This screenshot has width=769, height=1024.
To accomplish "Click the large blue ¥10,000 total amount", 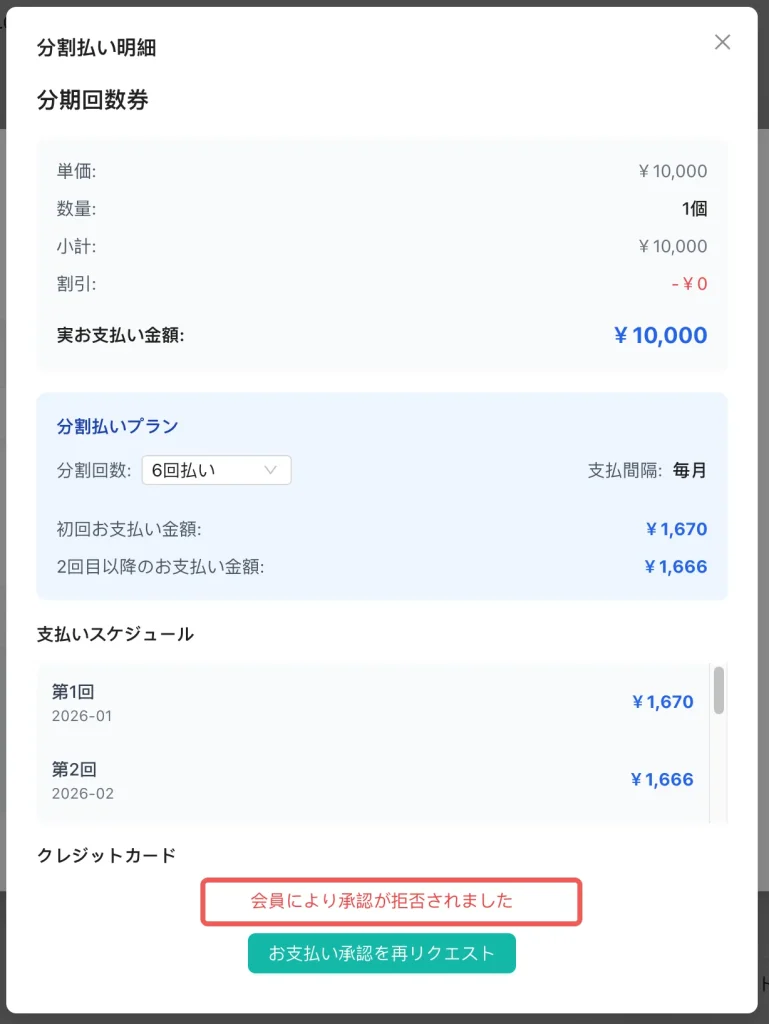I will 660,335.
